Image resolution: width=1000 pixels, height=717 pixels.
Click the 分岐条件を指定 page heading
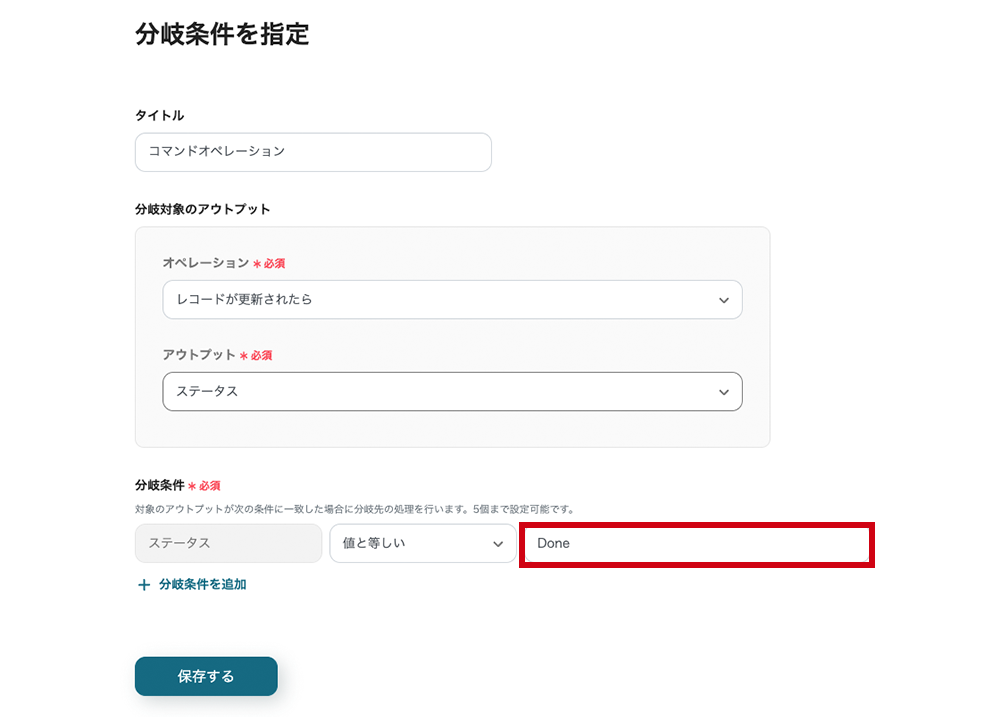222,34
